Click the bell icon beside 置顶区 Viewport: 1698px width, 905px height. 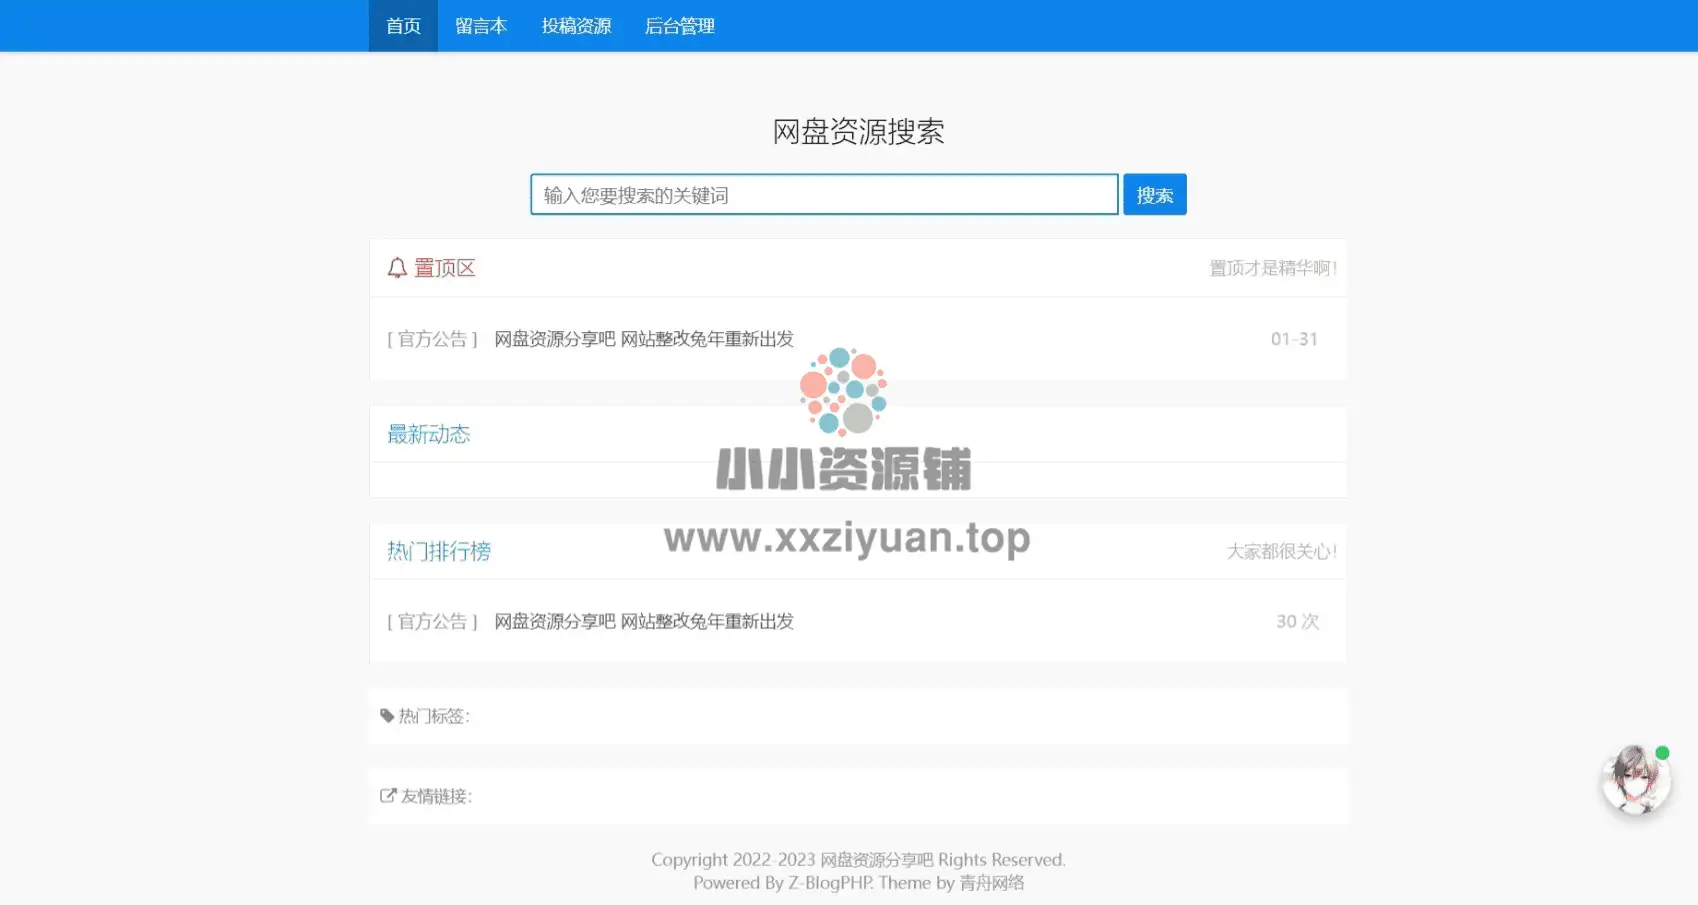(394, 267)
